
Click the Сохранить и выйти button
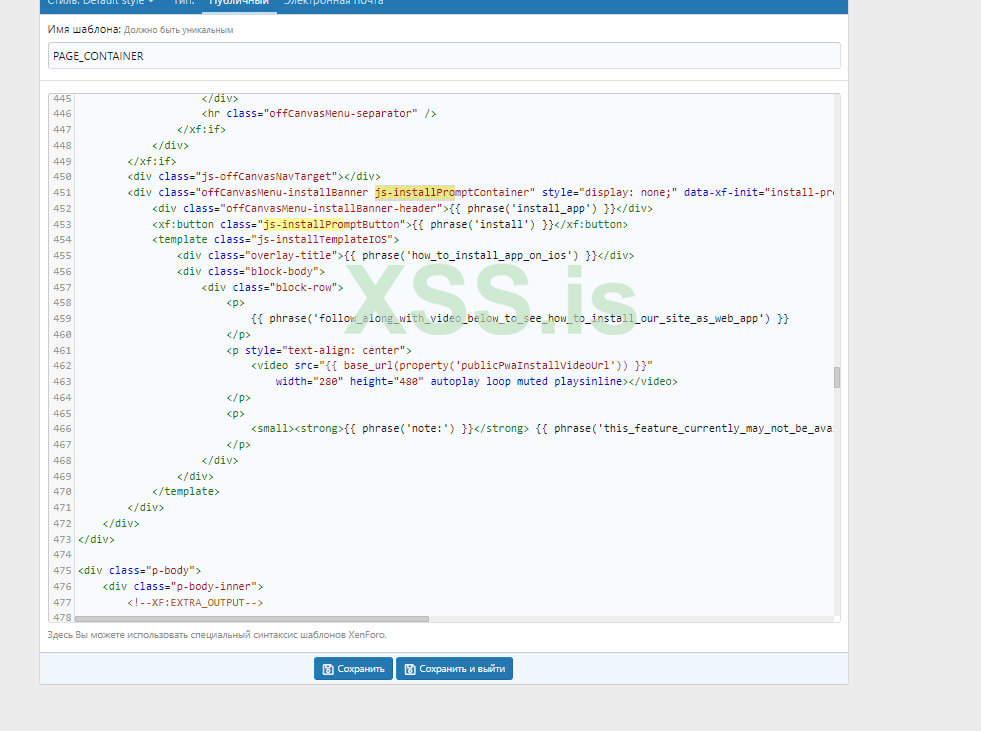point(454,668)
